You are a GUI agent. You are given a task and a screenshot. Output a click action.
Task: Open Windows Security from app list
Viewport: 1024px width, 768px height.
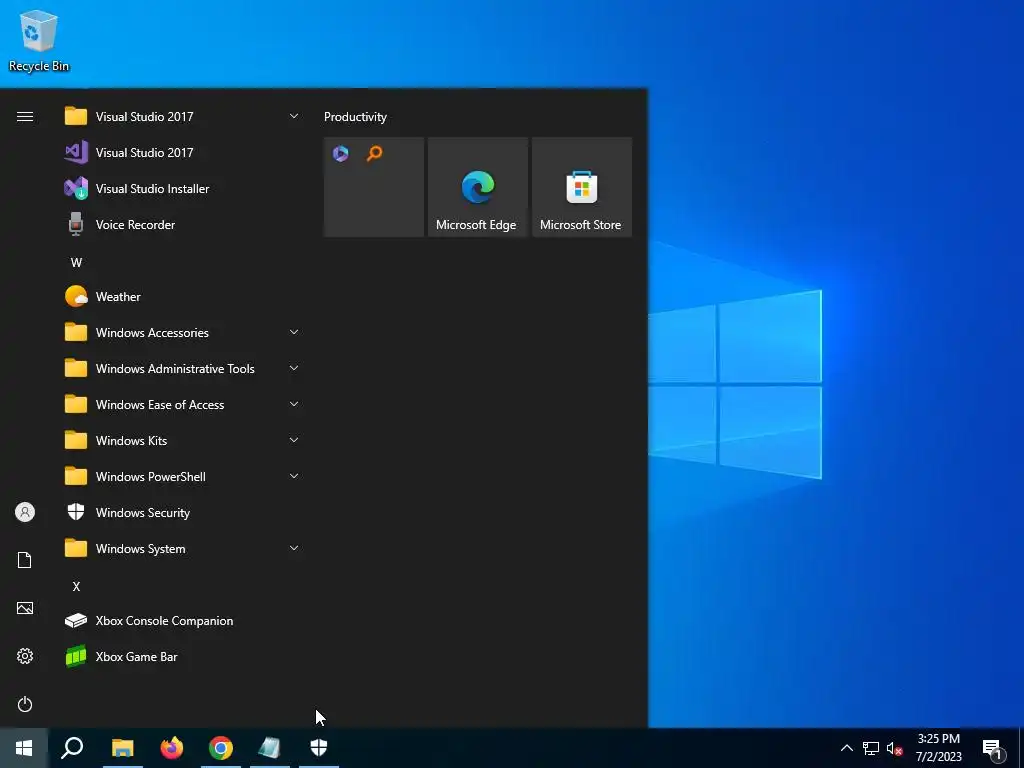click(x=182, y=513)
